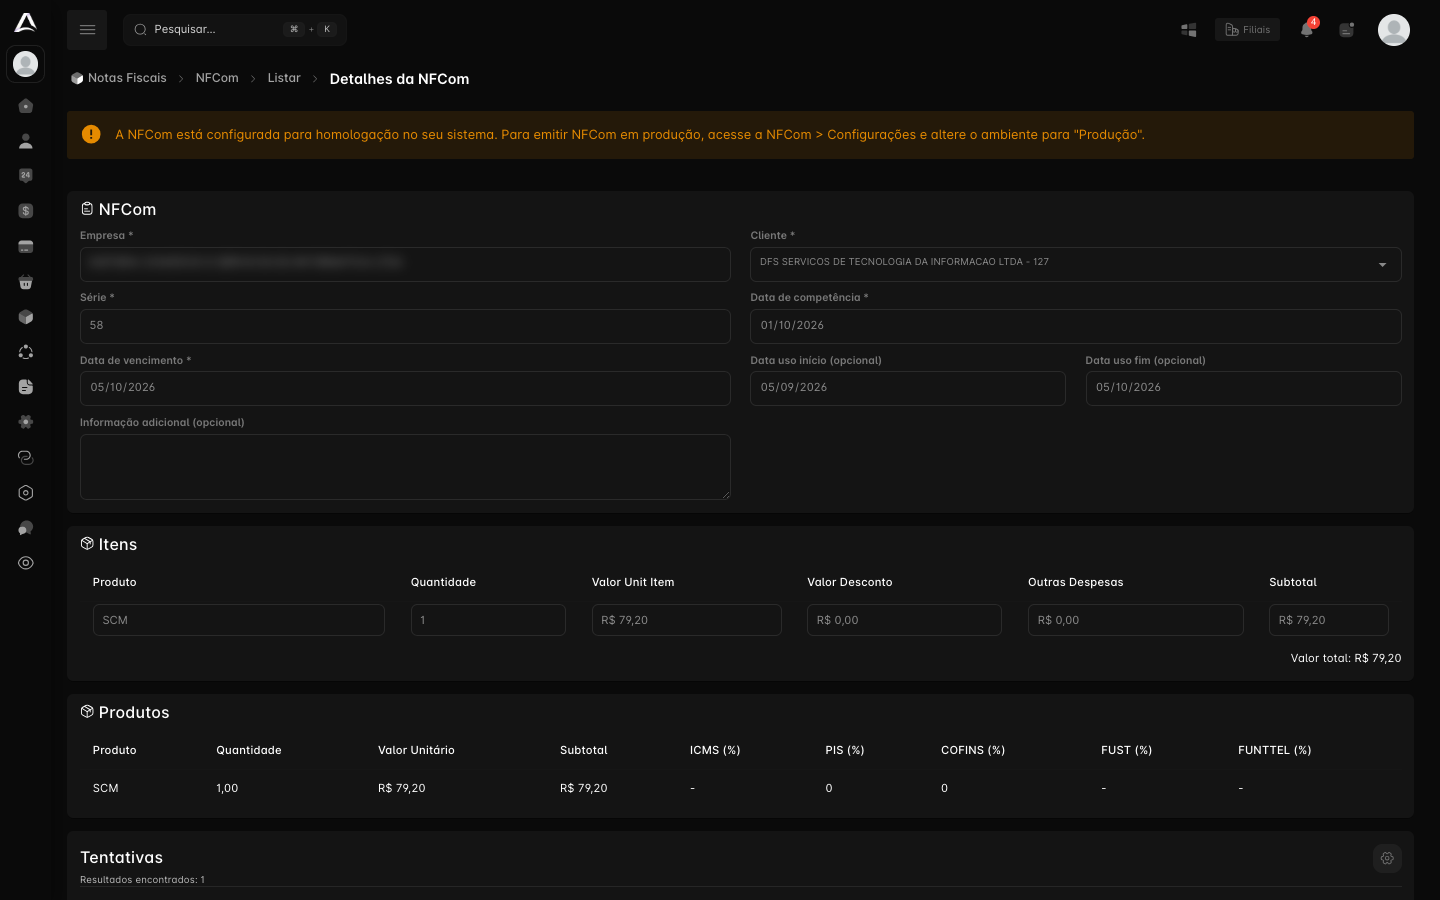Click the Quantidade field in Itens

pos(488,620)
